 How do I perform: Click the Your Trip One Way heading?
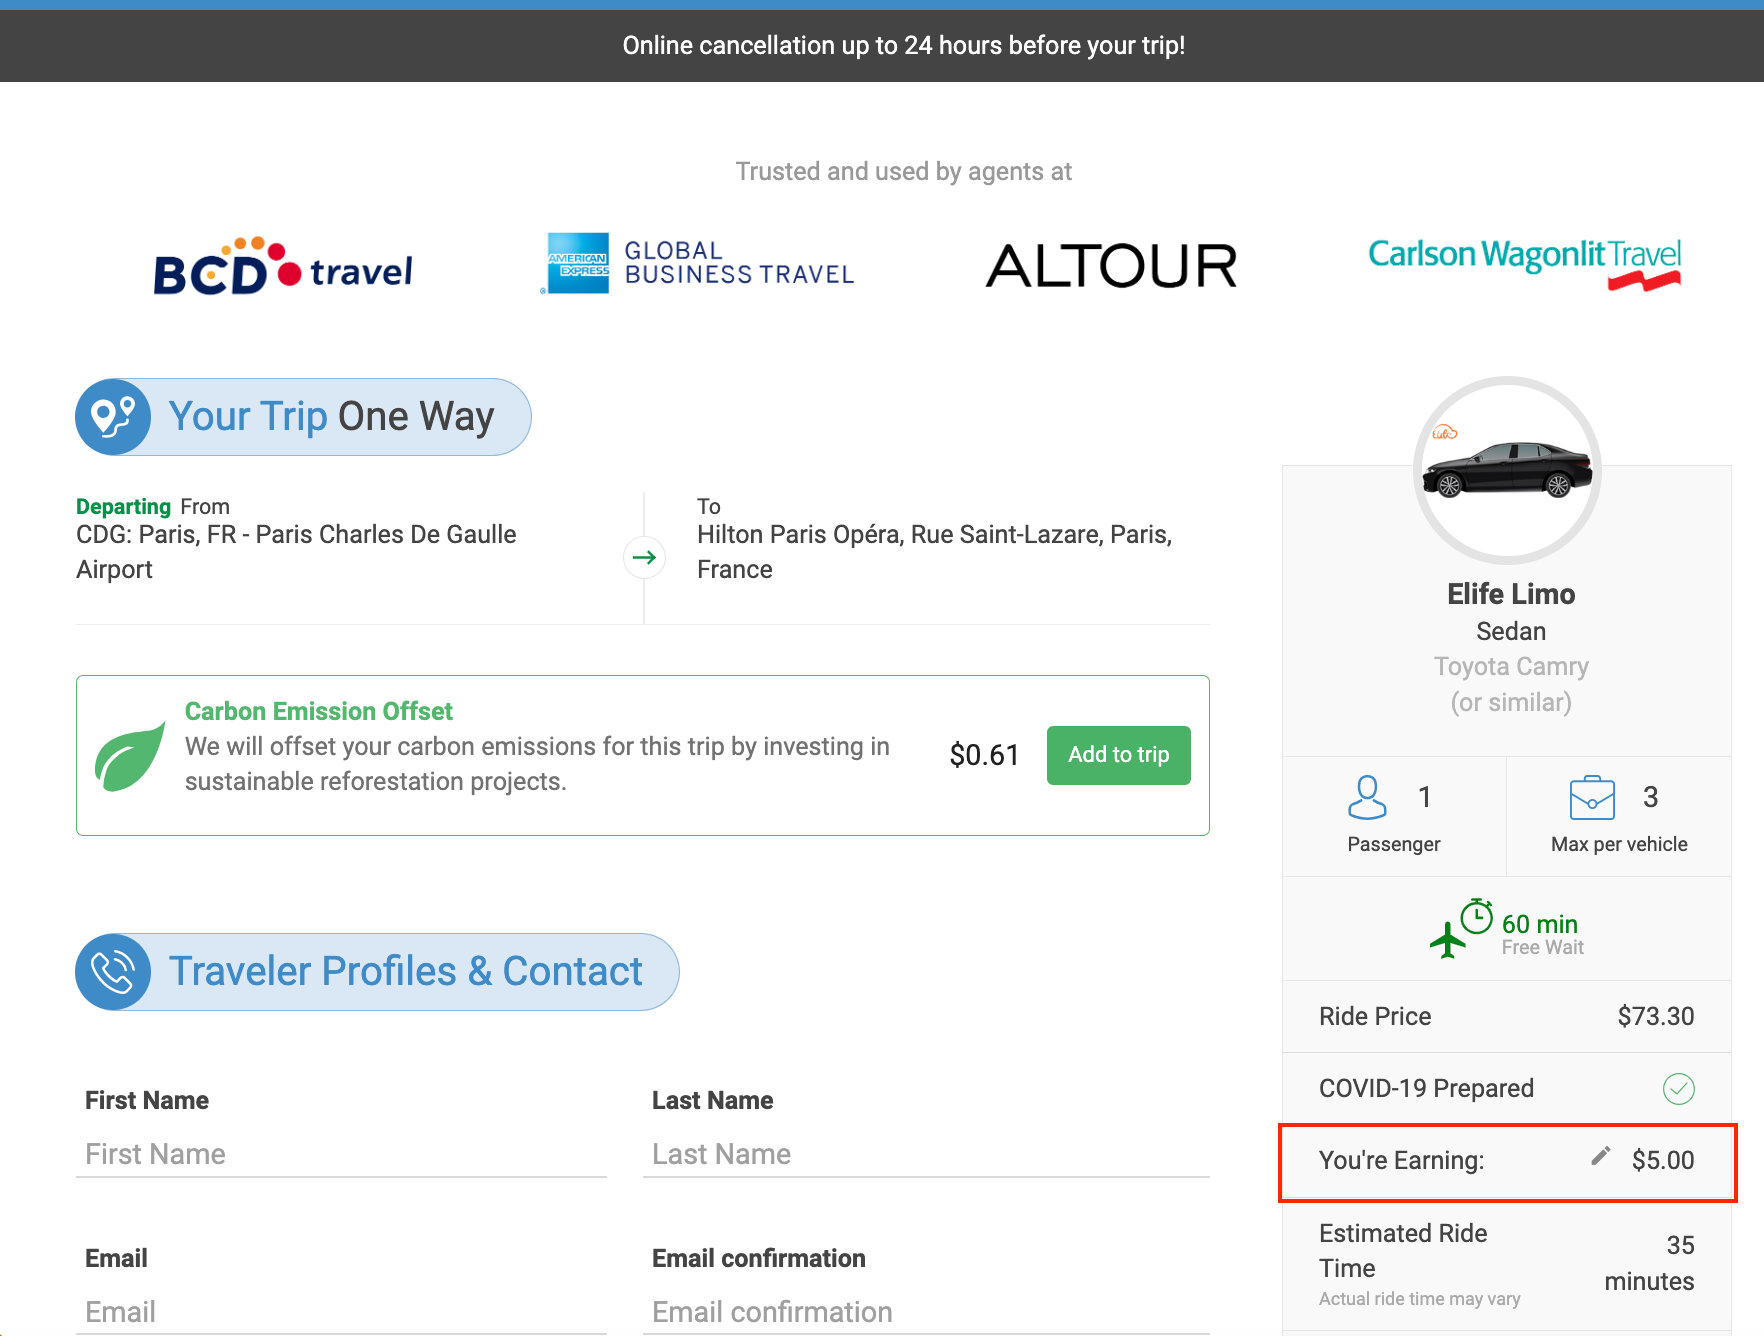[331, 416]
